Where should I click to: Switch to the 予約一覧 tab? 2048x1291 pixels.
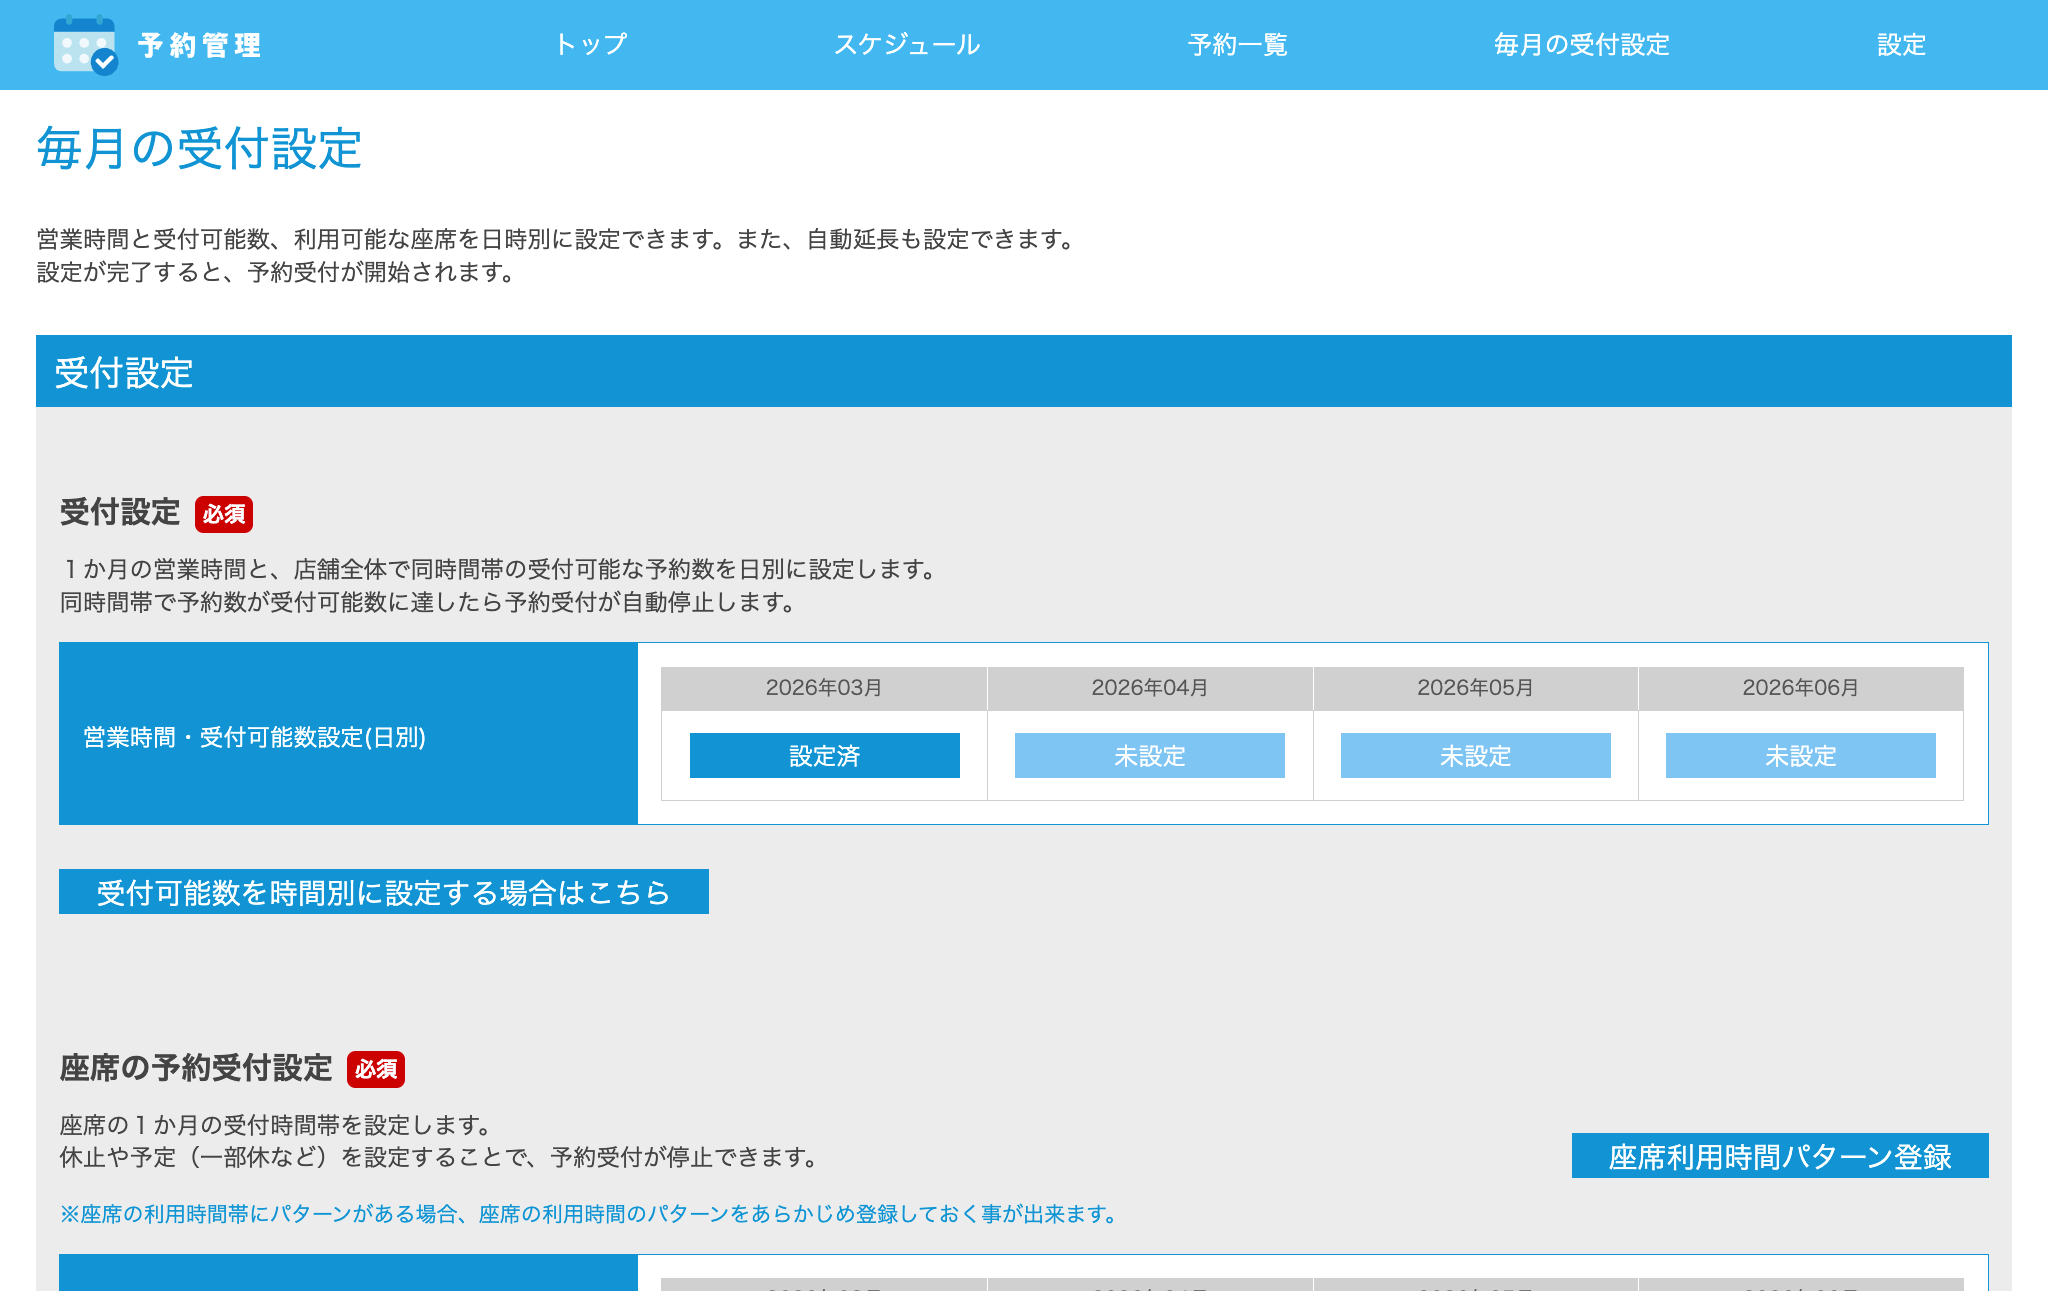click(1236, 44)
